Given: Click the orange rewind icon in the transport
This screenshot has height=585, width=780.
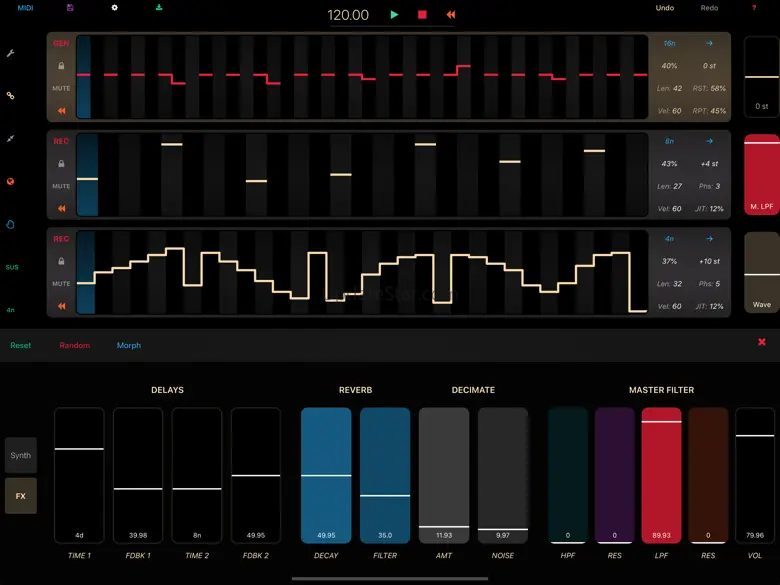Looking at the screenshot, I should click(451, 15).
